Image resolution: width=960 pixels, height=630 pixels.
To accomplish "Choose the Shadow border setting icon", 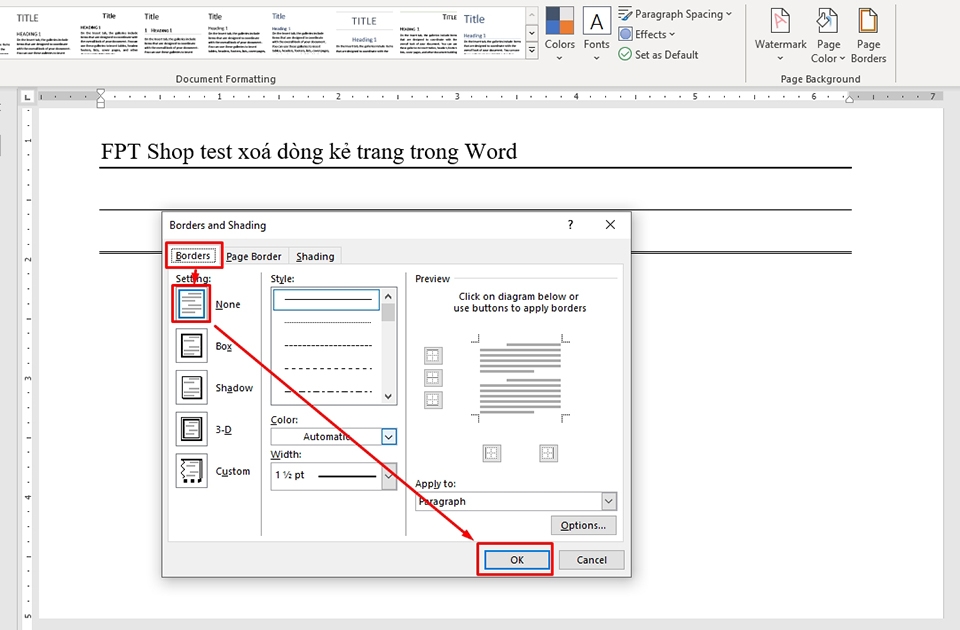I will coord(192,387).
